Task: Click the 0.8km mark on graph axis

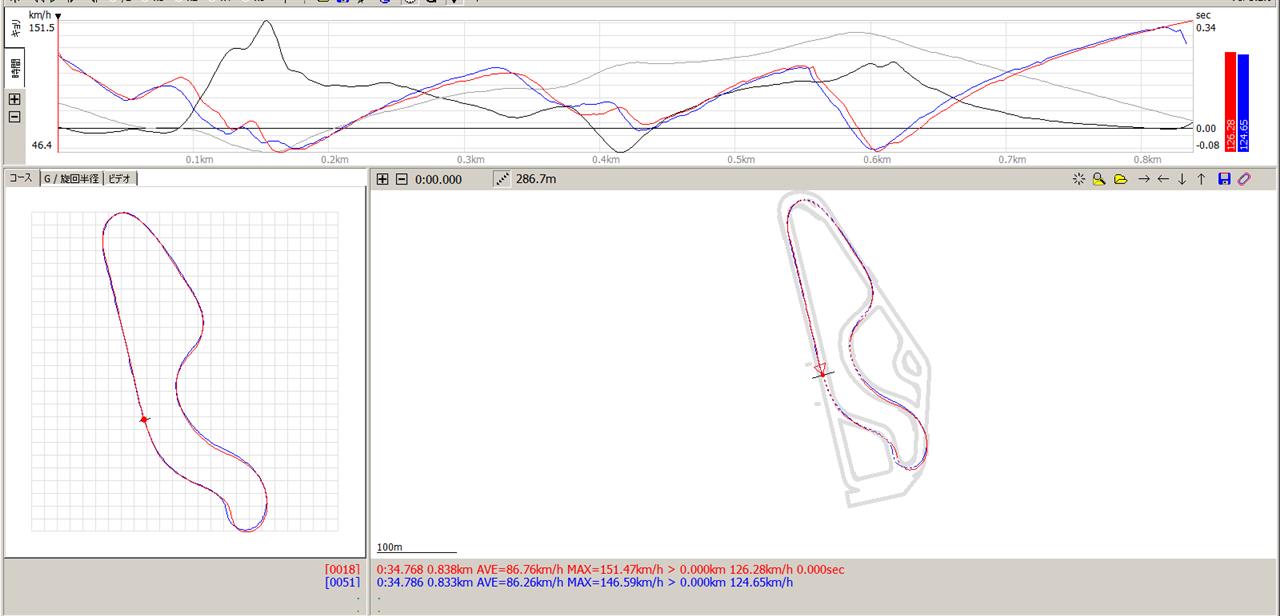Action: pyautogui.click(x=1148, y=160)
